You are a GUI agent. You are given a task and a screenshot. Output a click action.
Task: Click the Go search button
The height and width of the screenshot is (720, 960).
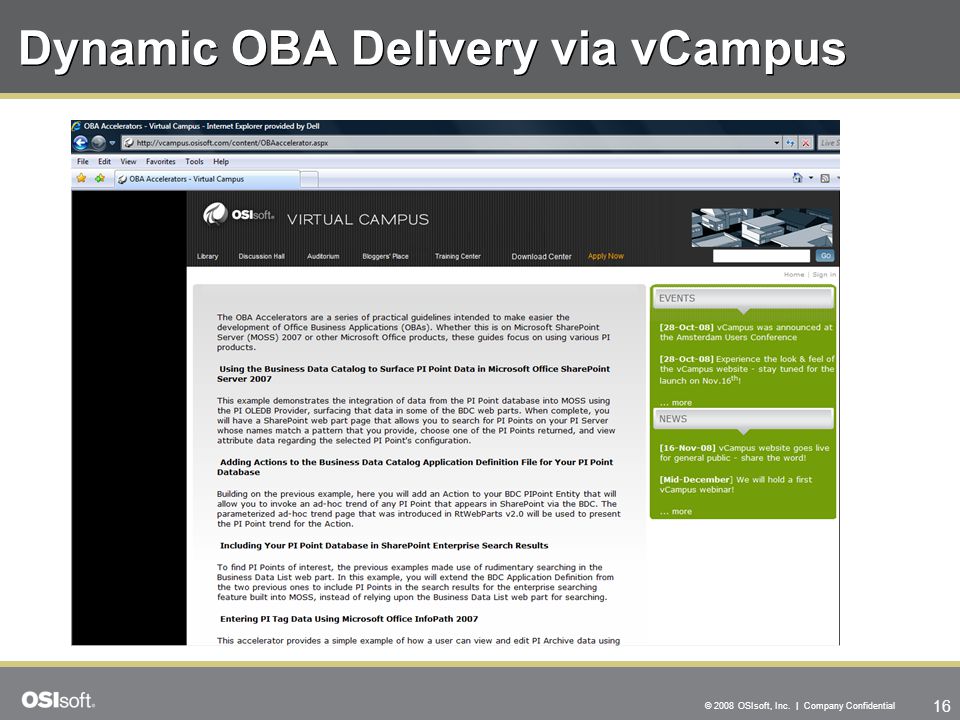pyautogui.click(x=825, y=256)
